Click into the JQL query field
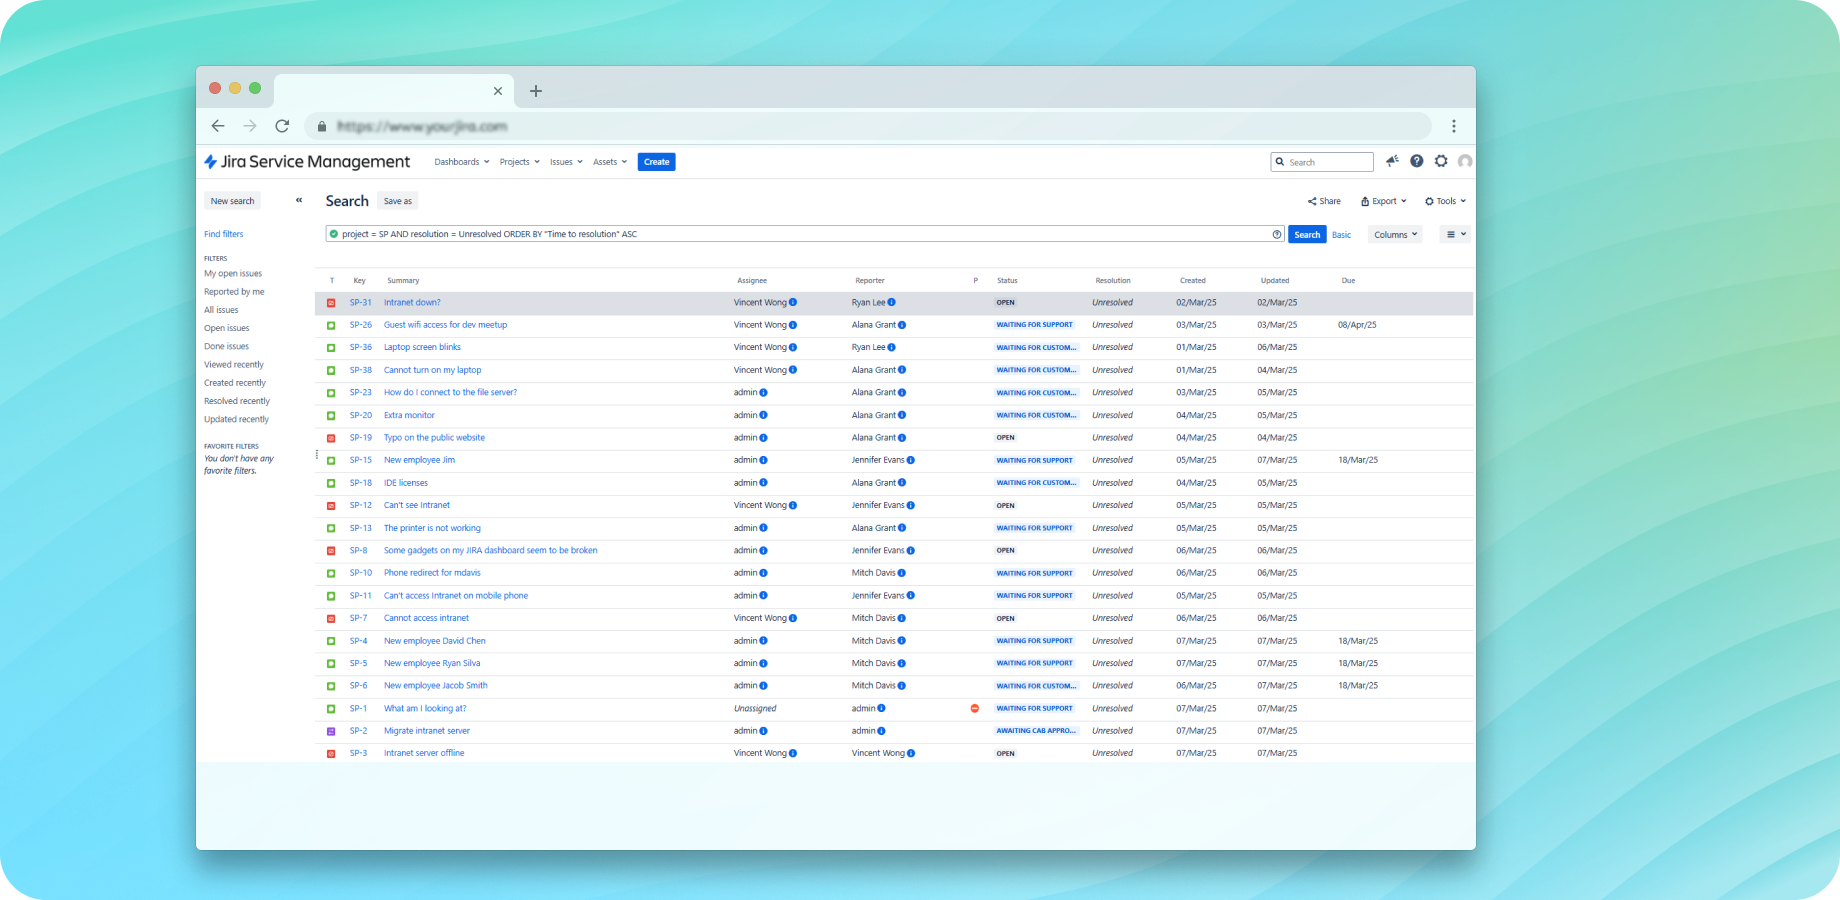This screenshot has width=1840, height=900. 805,234
